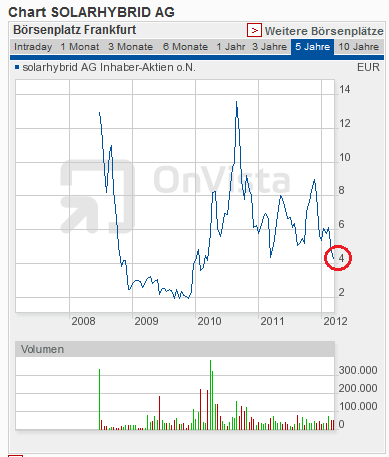Click the 2009 label on time axis
The image size is (389, 457).
click(x=146, y=321)
